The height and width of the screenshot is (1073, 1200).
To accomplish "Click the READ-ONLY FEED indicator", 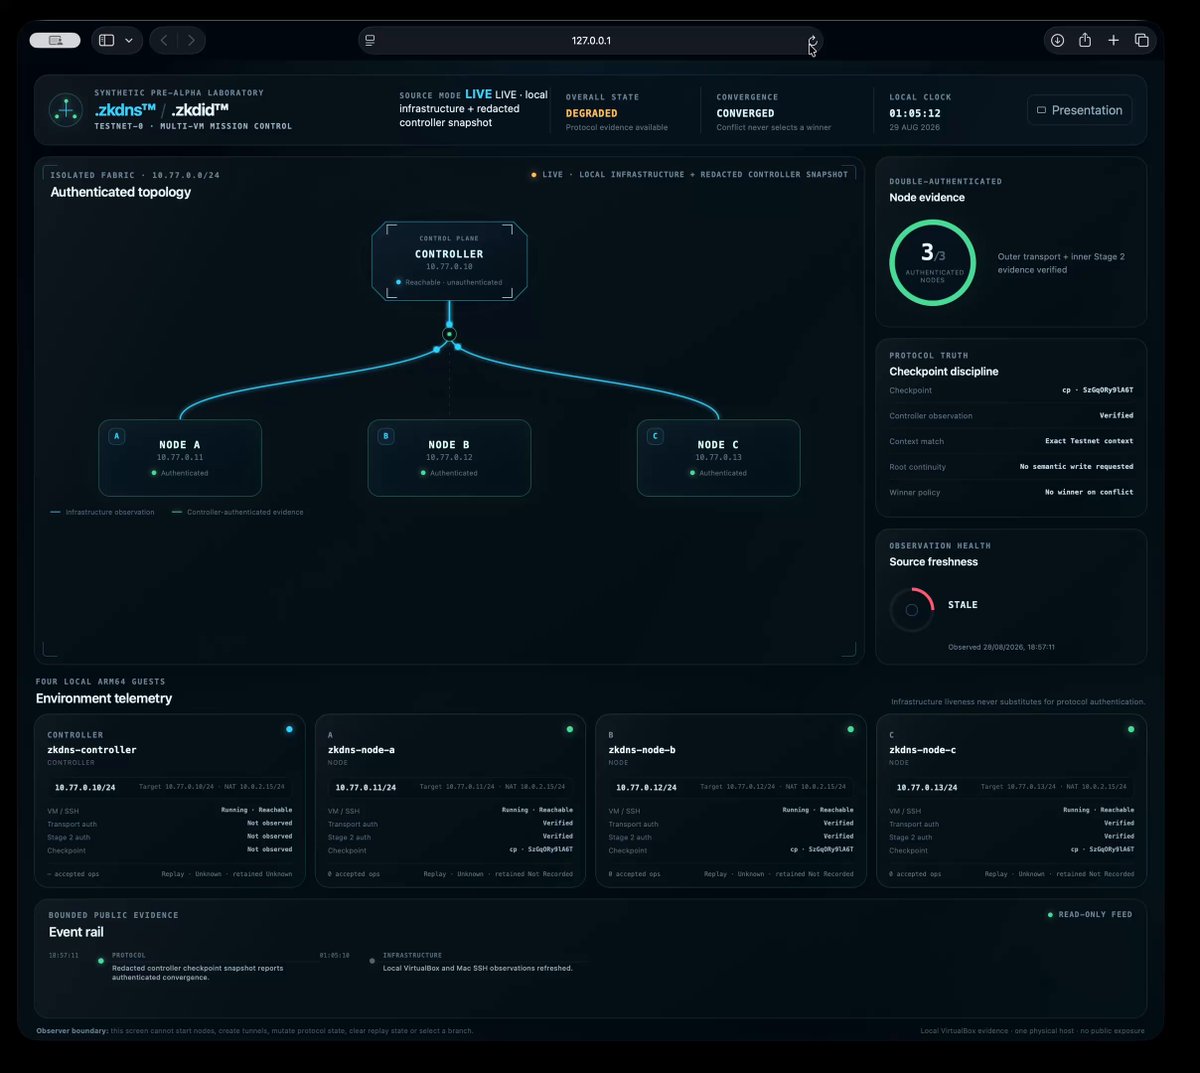I will click(x=1090, y=914).
